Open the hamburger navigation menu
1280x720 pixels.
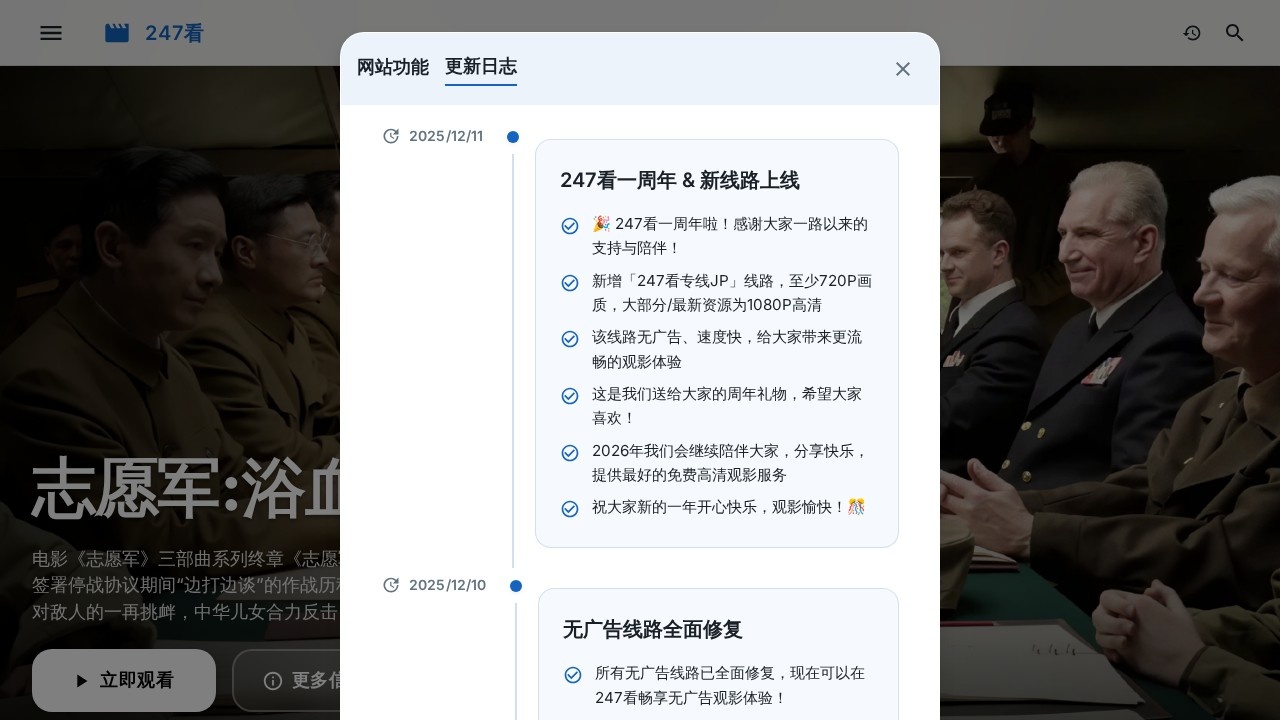(50, 33)
